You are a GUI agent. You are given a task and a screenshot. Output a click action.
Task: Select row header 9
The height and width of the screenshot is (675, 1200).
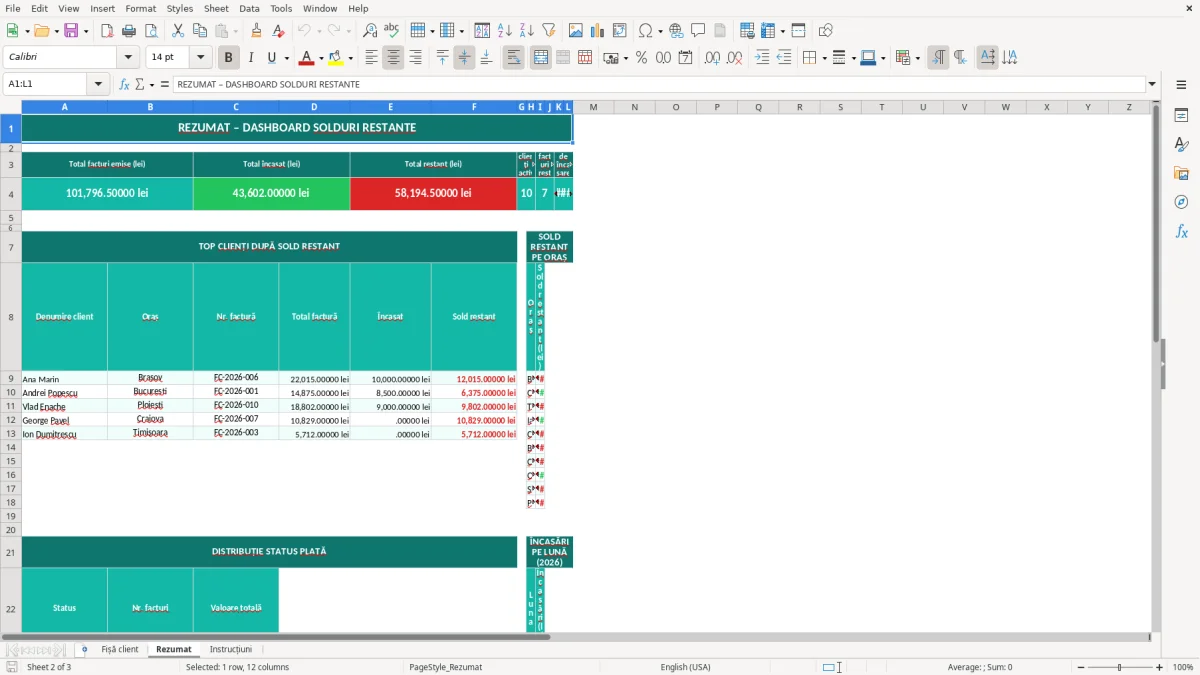coord(10,379)
